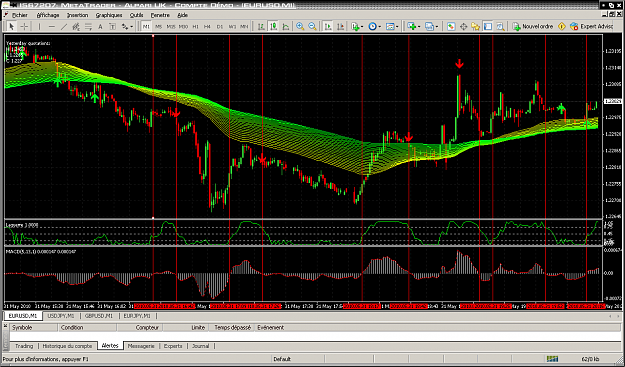Viewport: 625px width, 367px height.
Task: Select the trendline drawing tool
Action: [x=64, y=27]
